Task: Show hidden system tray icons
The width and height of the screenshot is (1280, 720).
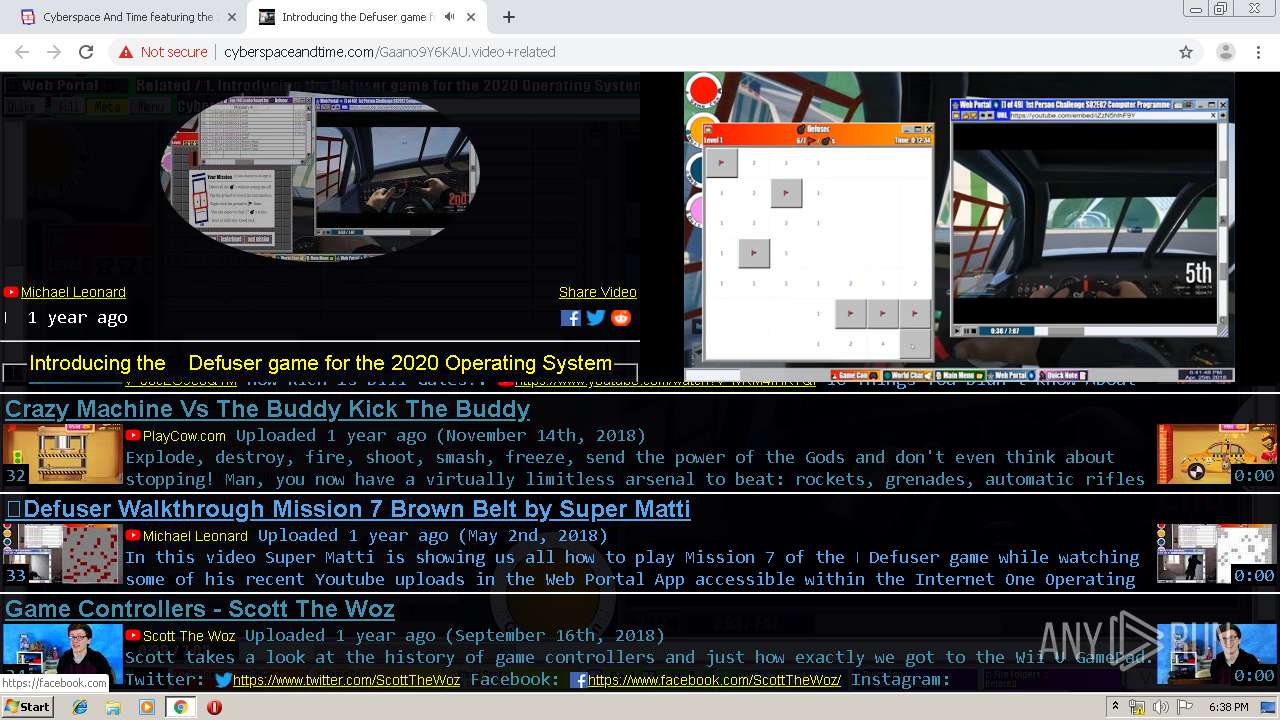Action: [x=1115, y=707]
